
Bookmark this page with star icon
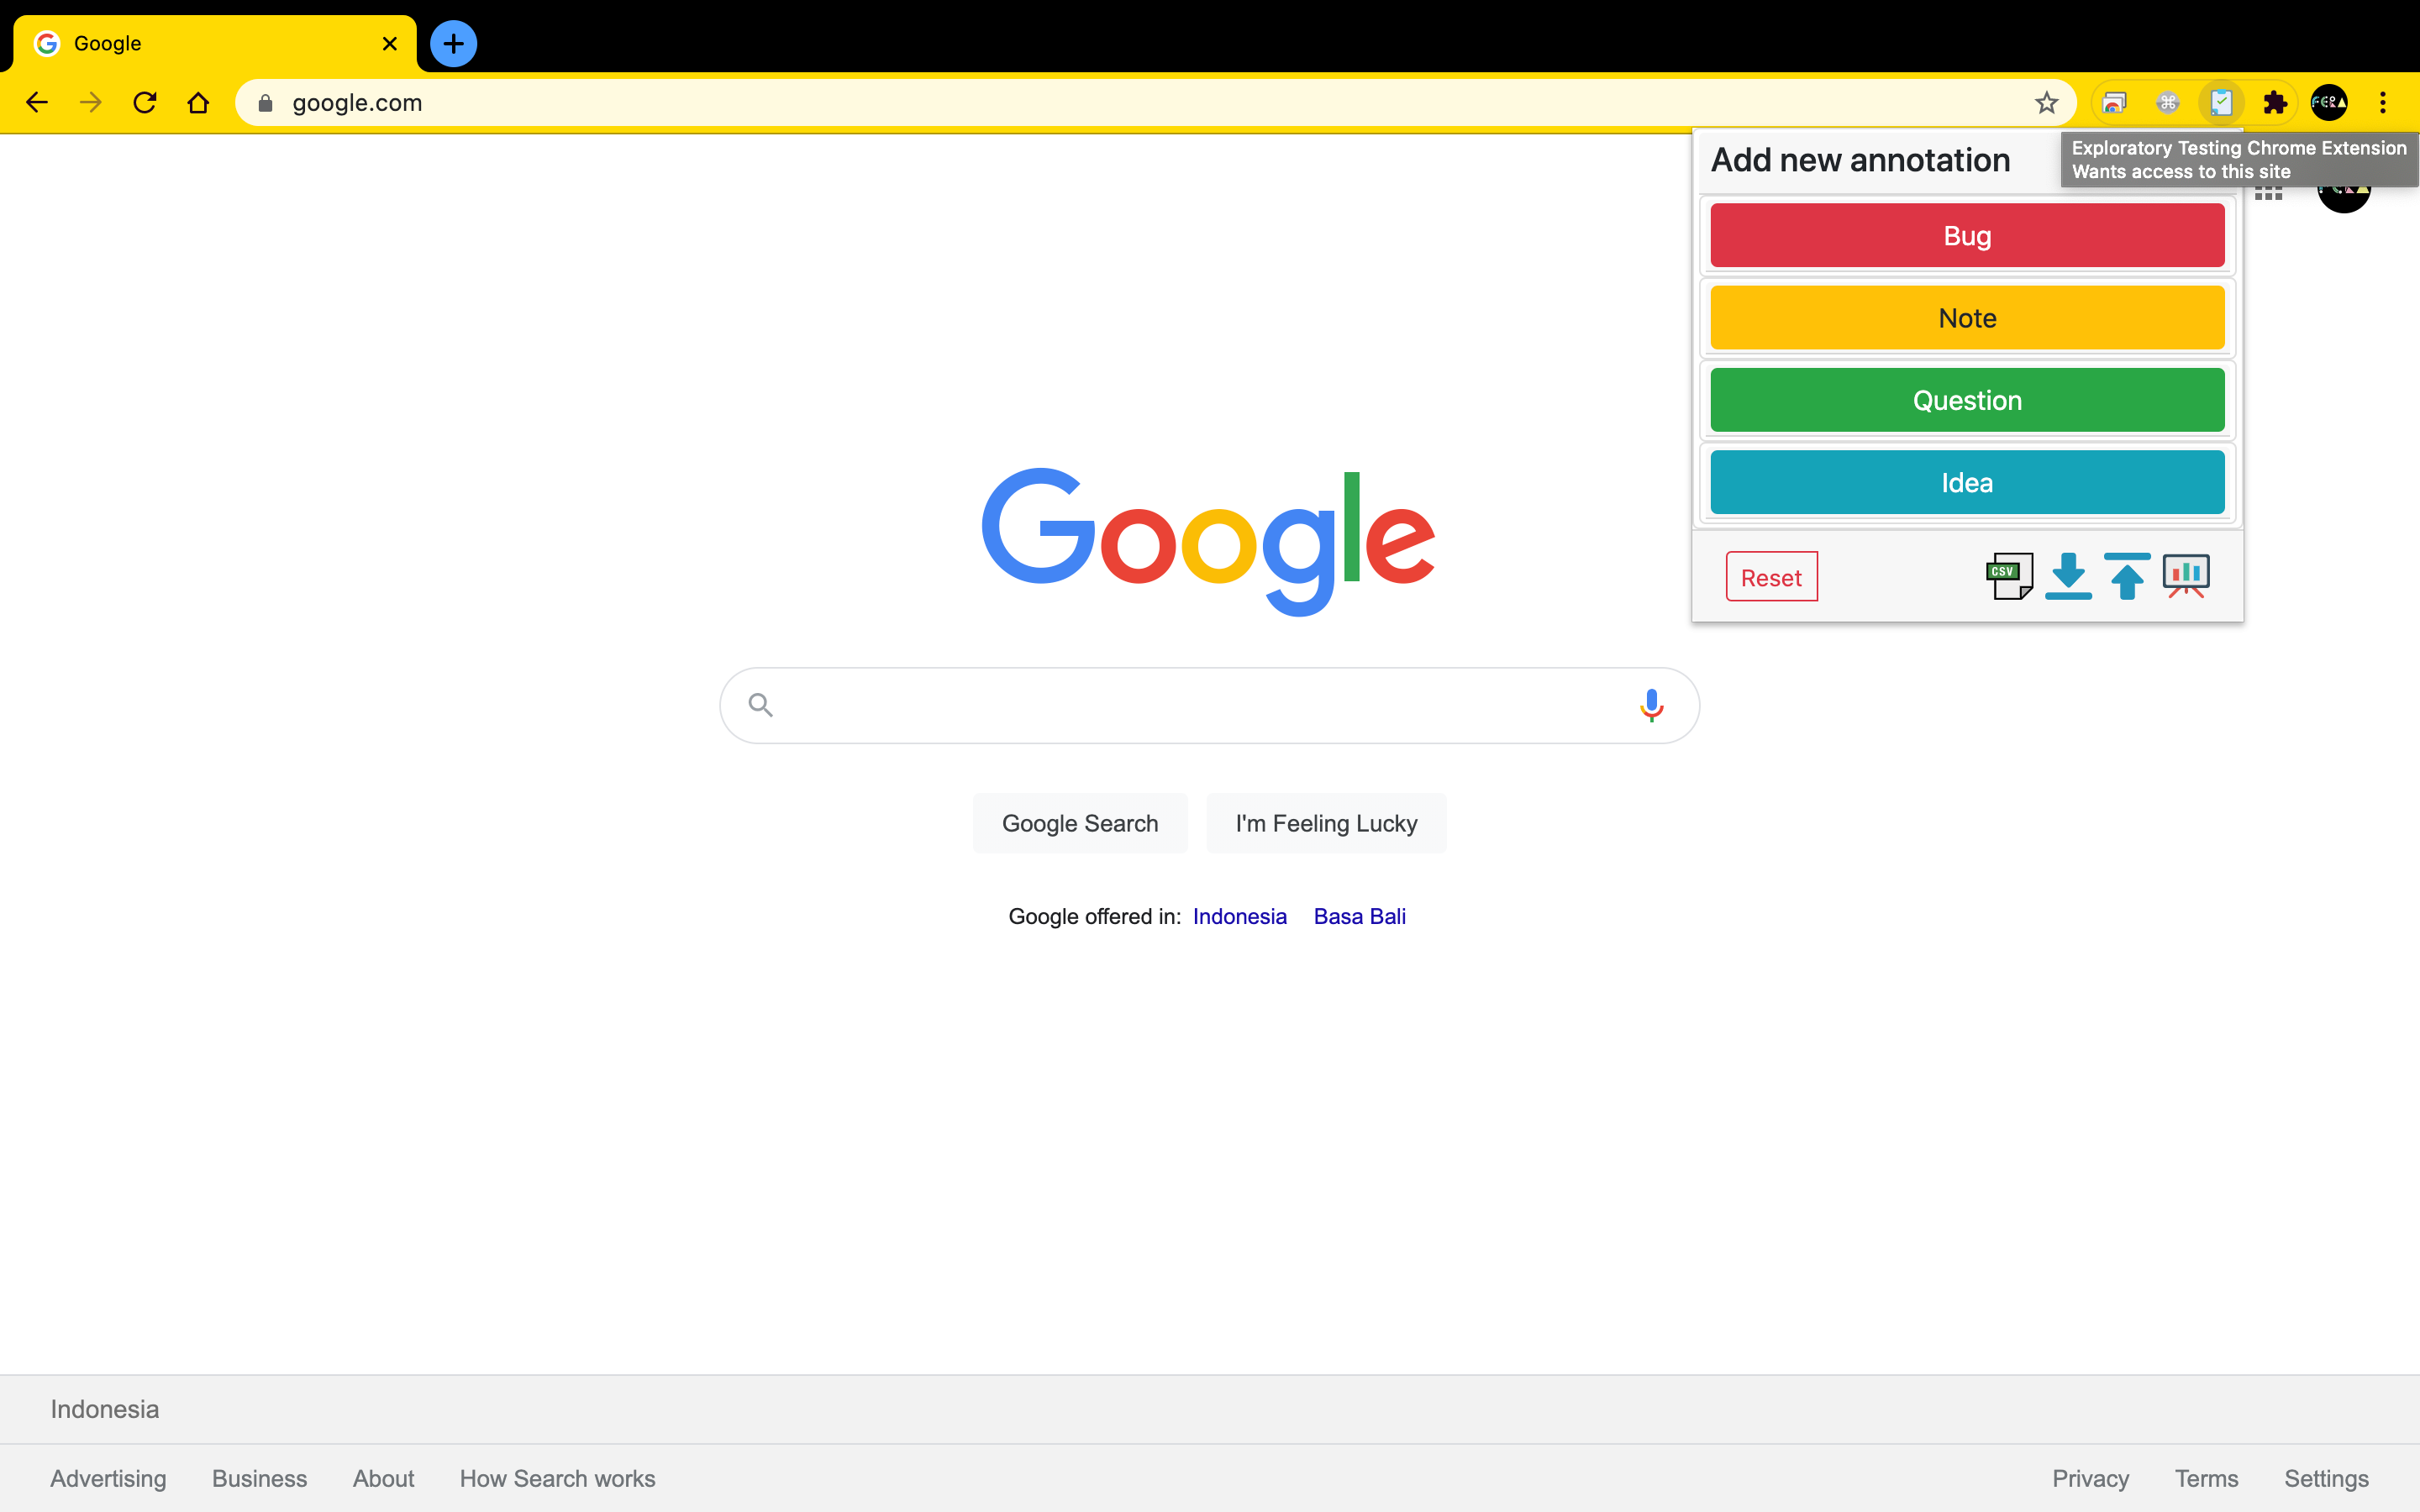(2046, 103)
